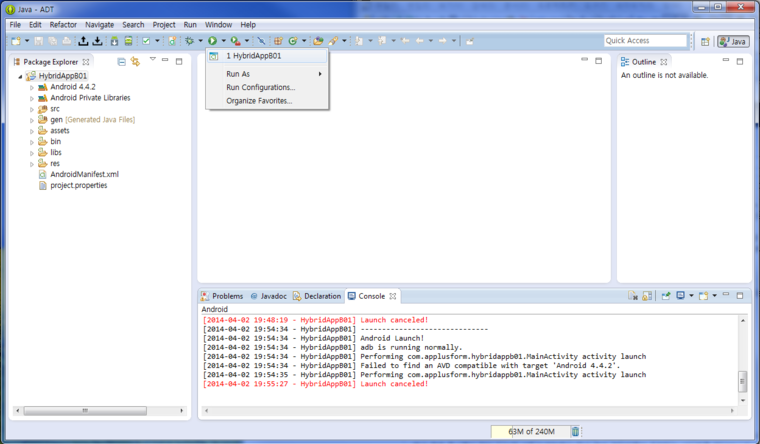760x444 pixels.
Task: Expand the res folder node
Action: click(x=32, y=164)
